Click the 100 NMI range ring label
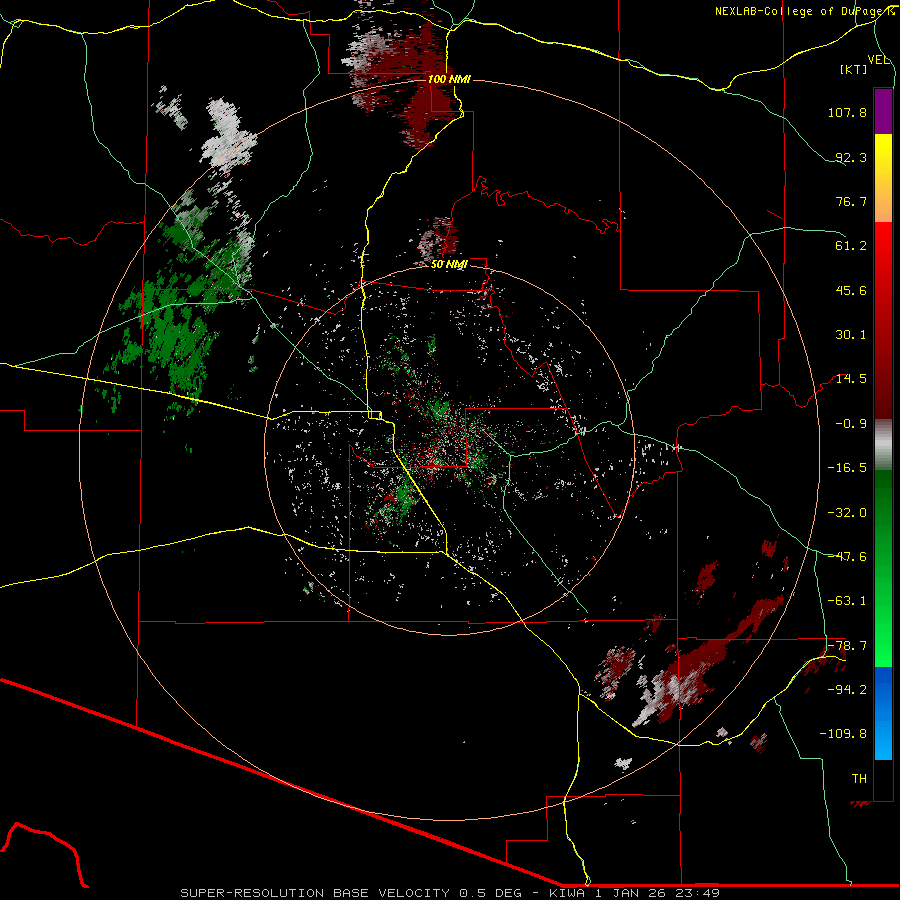 (x=449, y=79)
